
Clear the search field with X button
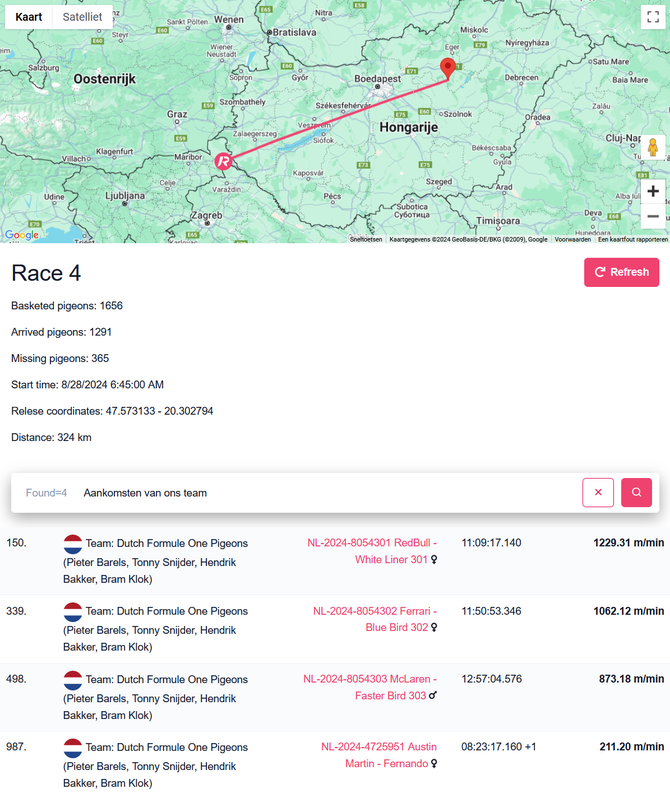click(x=598, y=492)
